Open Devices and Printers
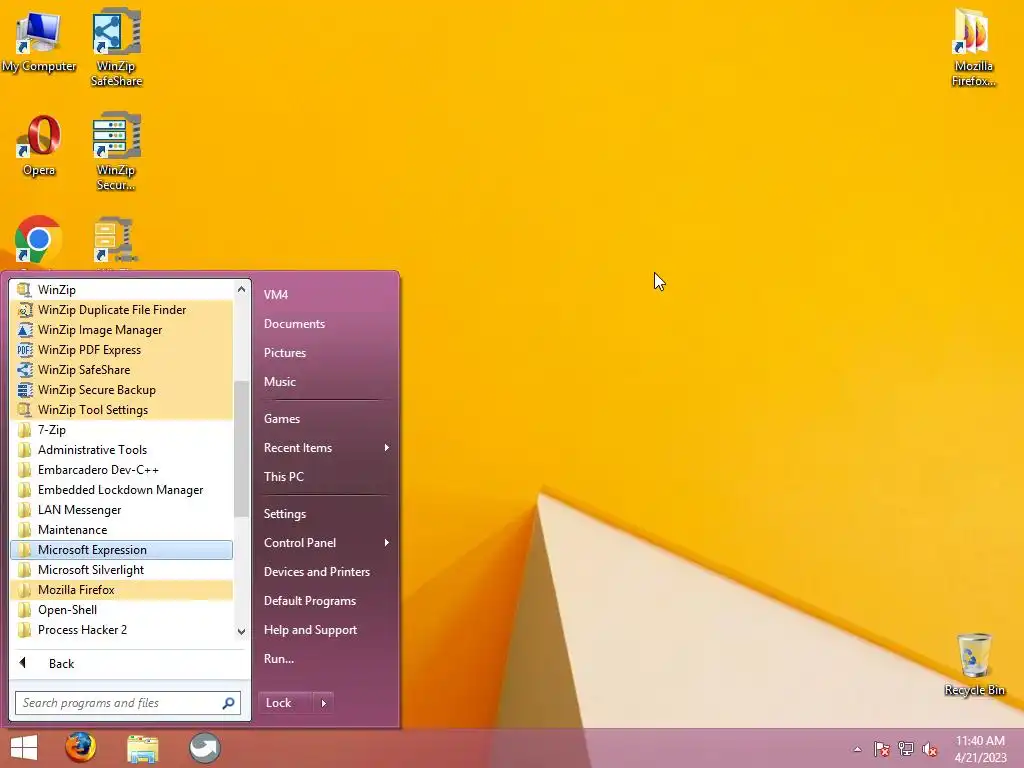Image resolution: width=1024 pixels, height=768 pixels. pyautogui.click(x=326, y=572)
